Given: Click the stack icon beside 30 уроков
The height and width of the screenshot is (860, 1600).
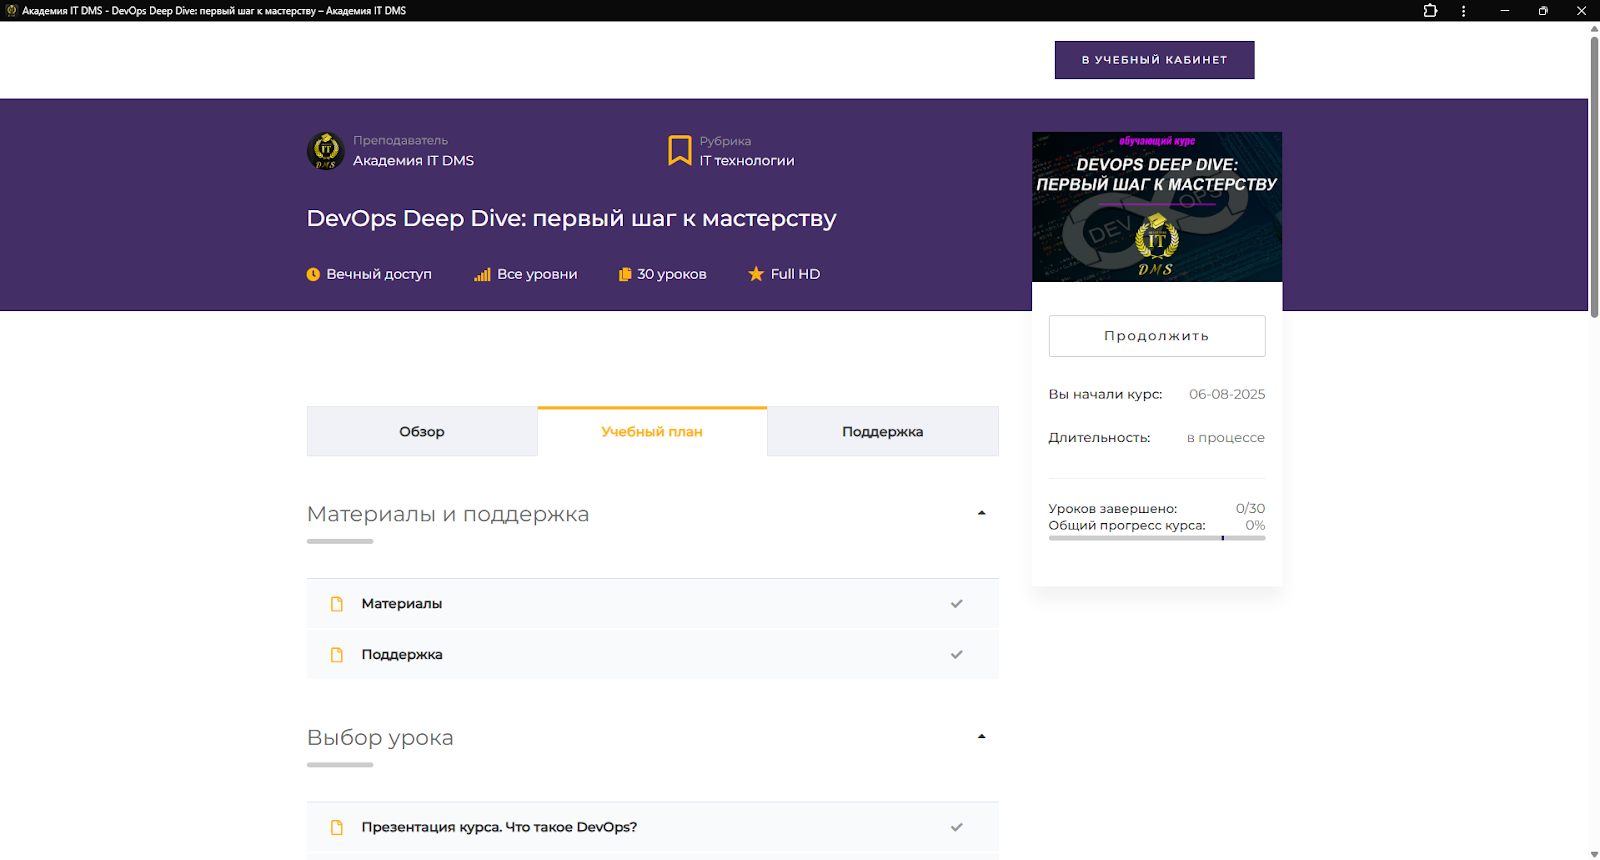Looking at the screenshot, I should 625,274.
